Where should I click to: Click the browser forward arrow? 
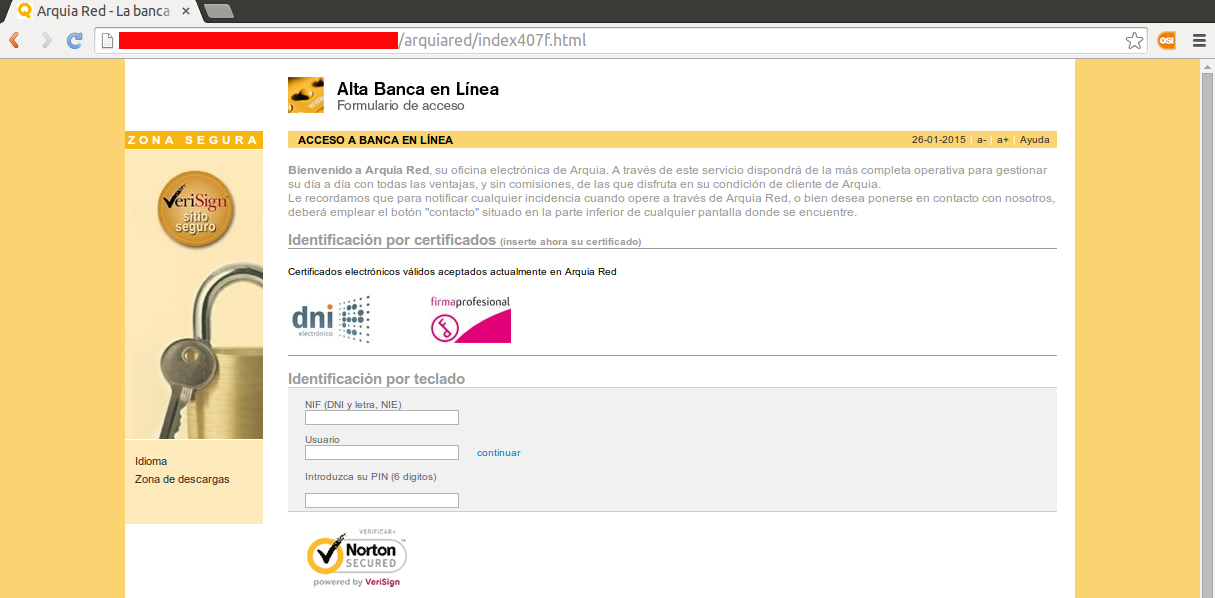coord(46,41)
